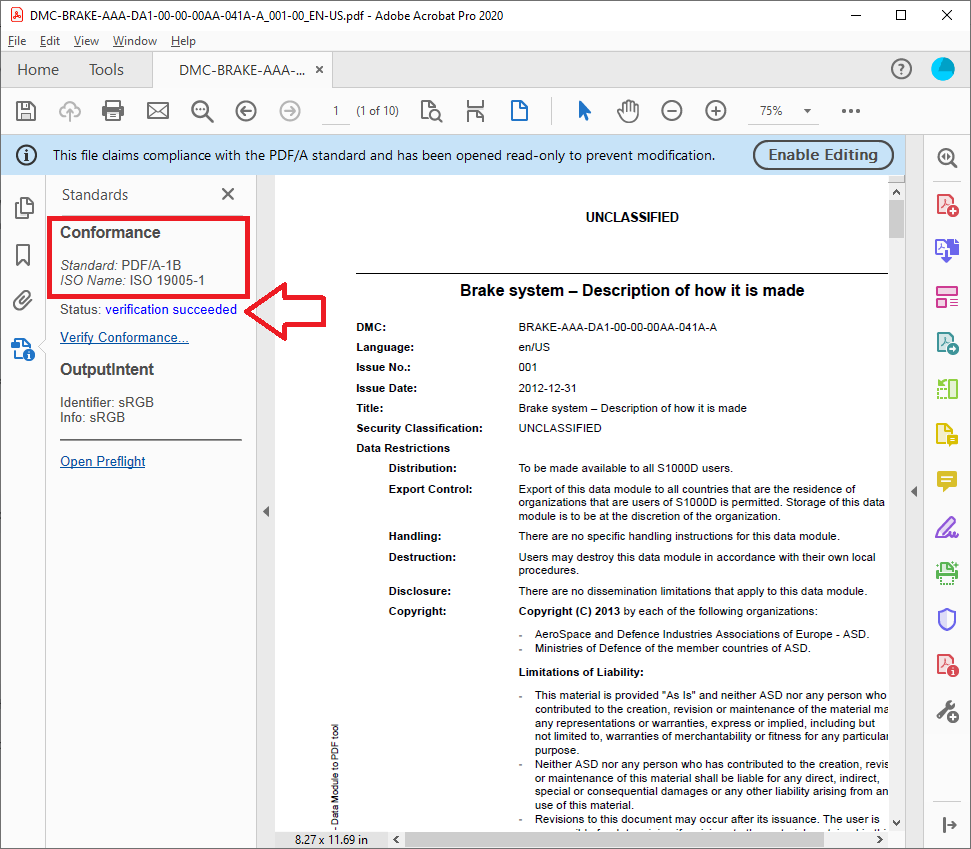Open the Comment tool in right pane
The image size is (971, 849).
946,481
